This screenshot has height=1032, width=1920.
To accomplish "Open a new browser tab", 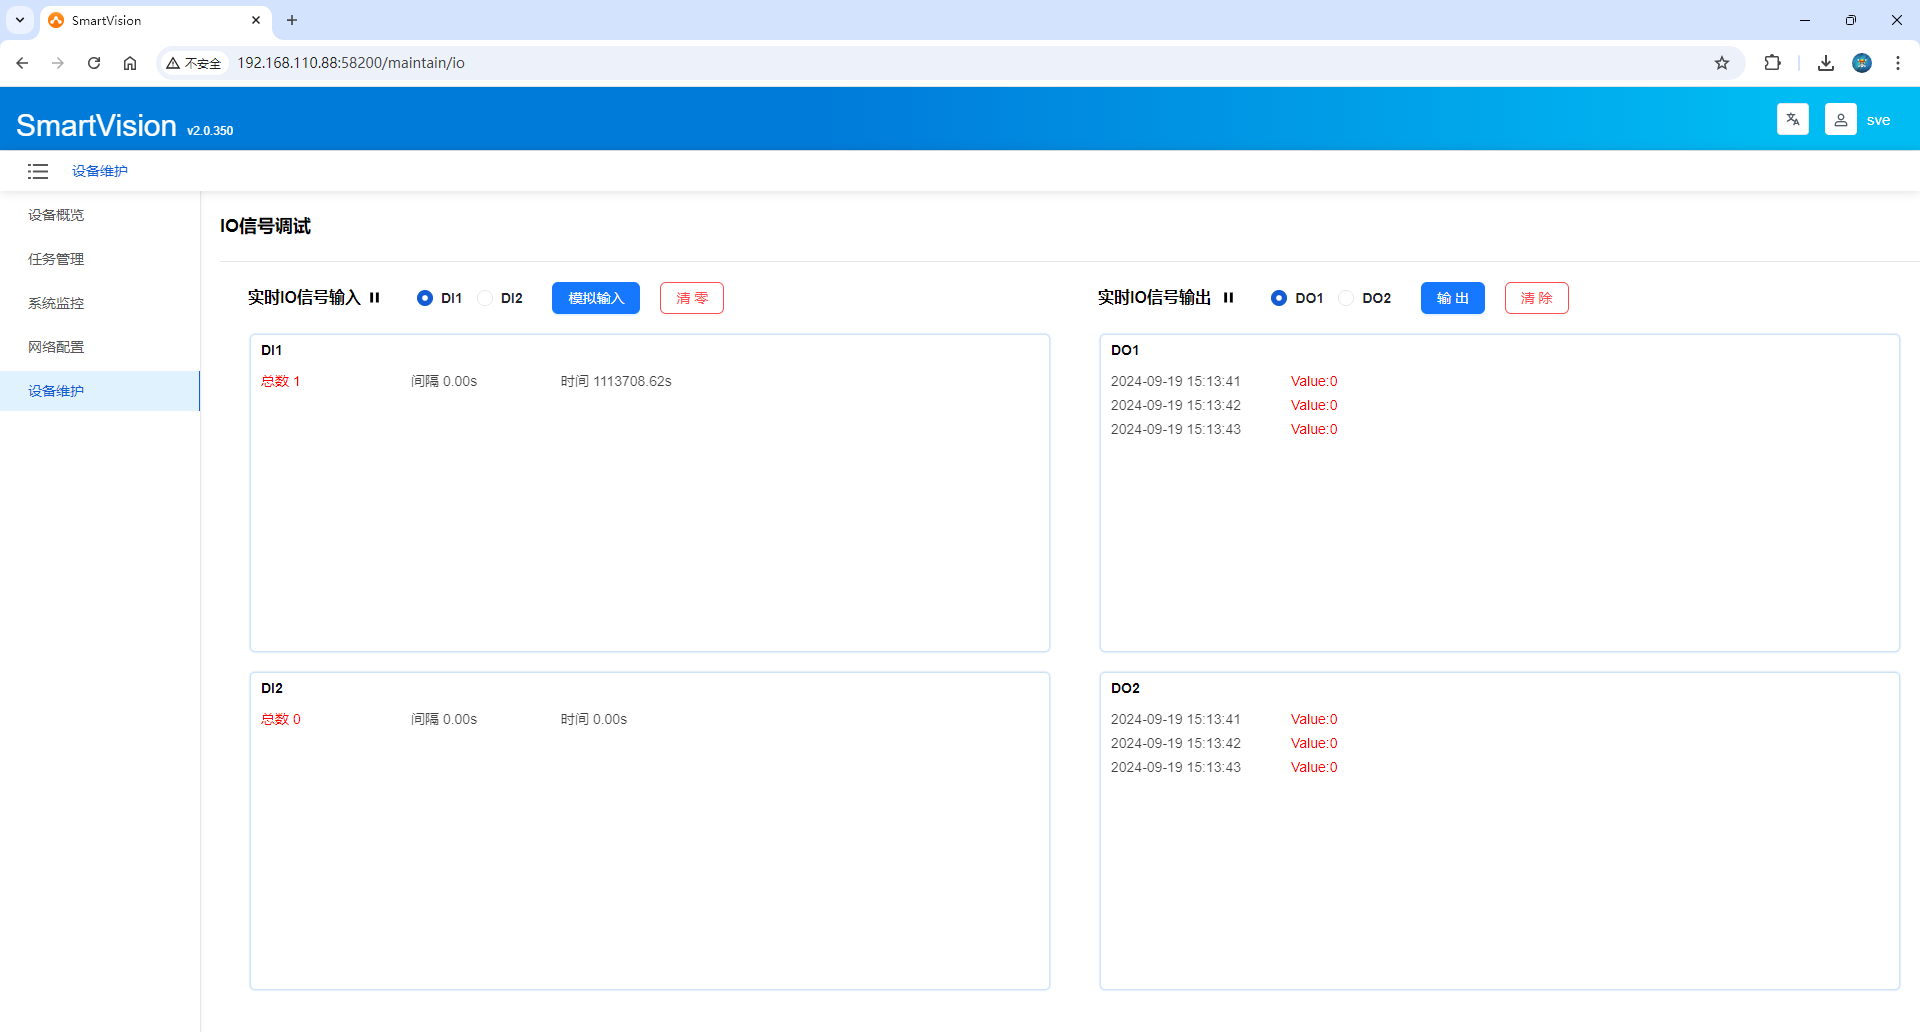I will [x=292, y=20].
